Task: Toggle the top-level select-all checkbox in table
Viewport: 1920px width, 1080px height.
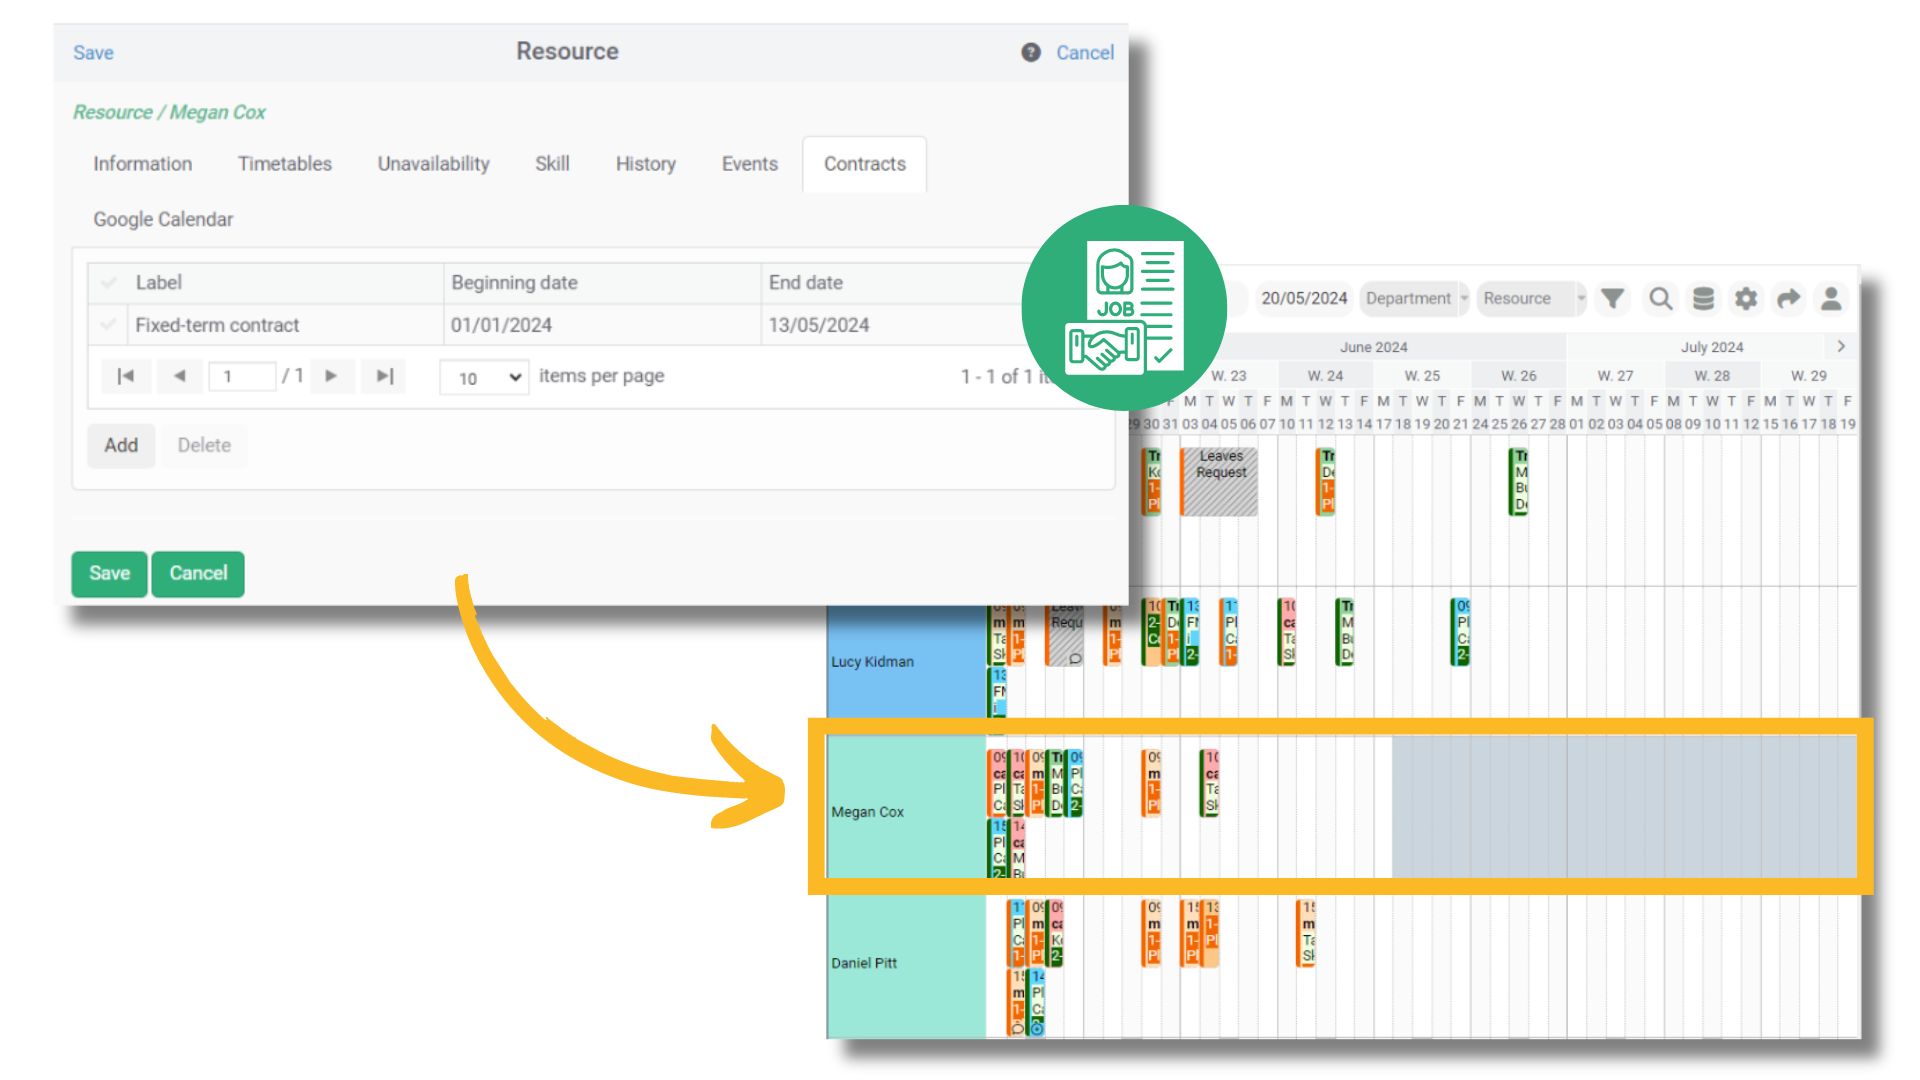Action: click(109, 280)
